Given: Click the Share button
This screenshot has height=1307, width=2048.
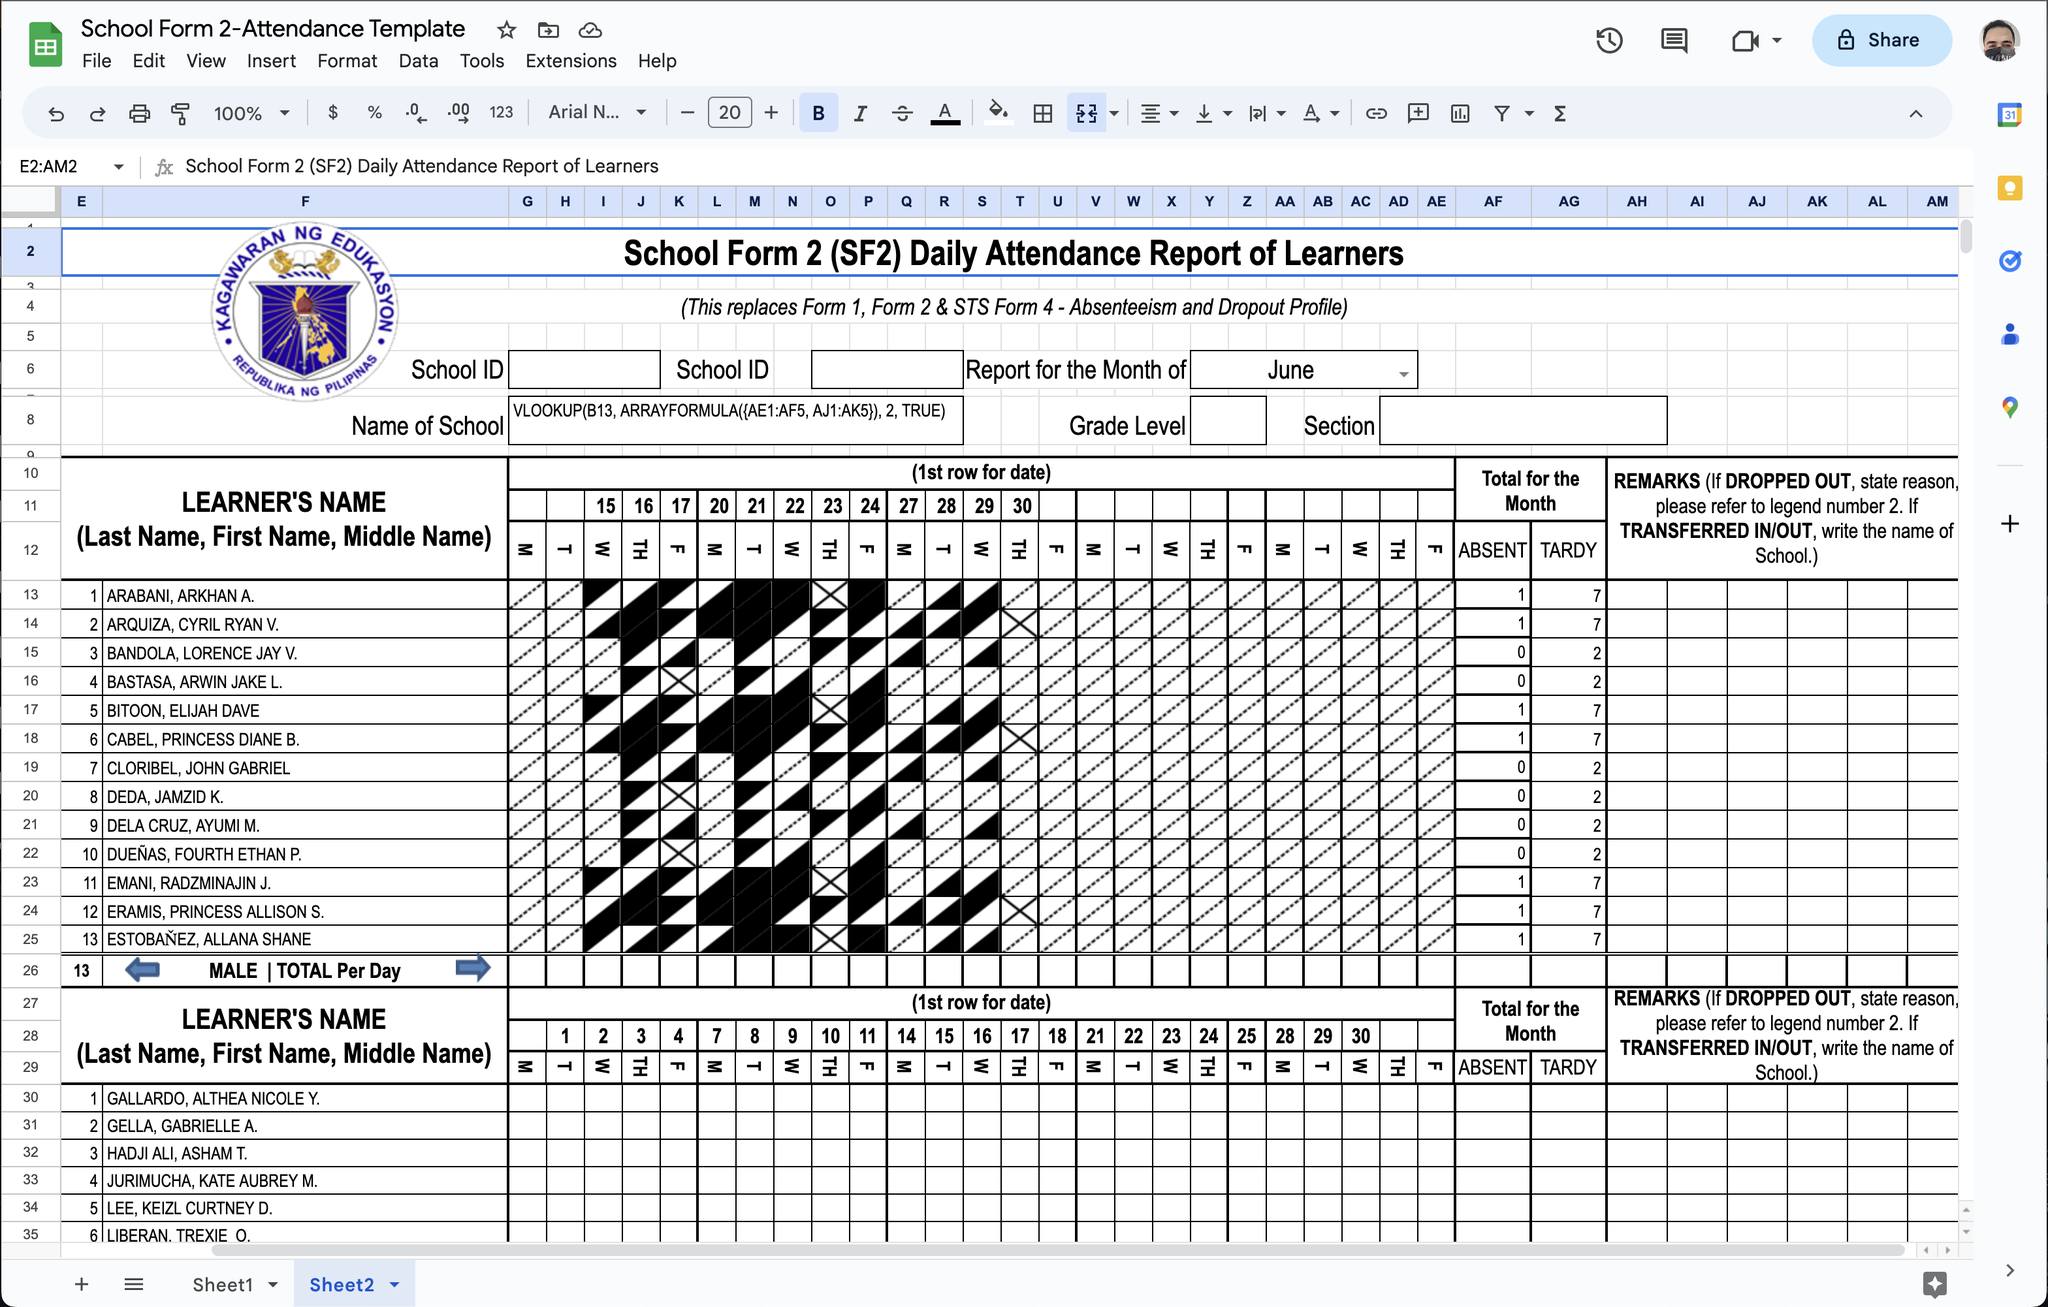Looking at the screenshot, I should 1881,40.
